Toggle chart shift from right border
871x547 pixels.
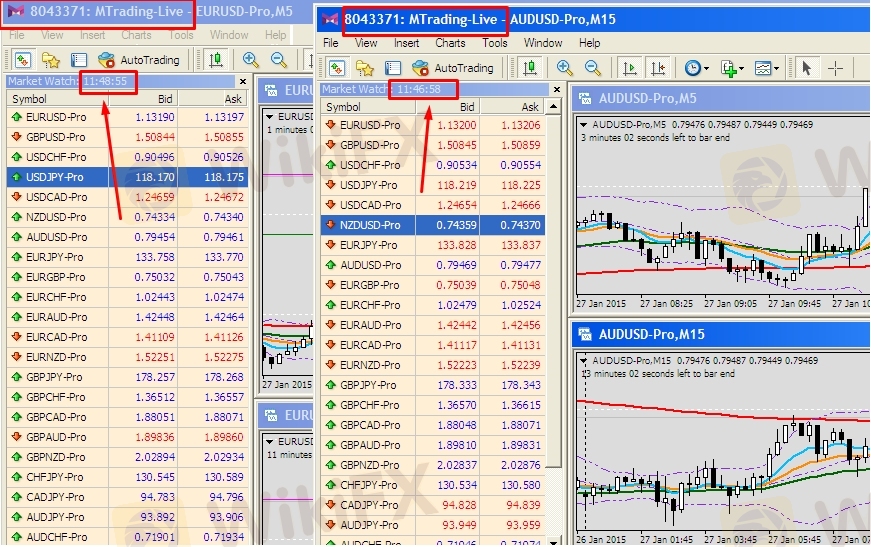(x=658, y=68)
